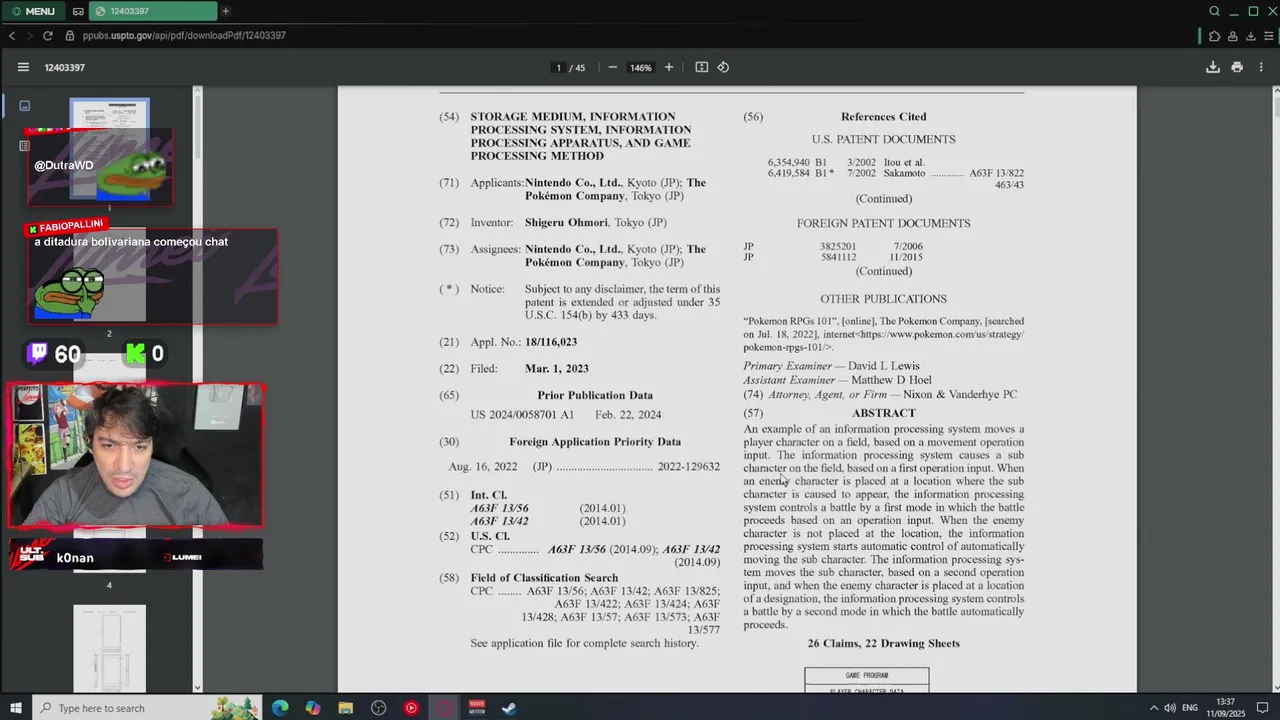The height and width of the screenshot is (720, 1280).
Task: Open browser search magnifier icon
Action: [x=1214, y=11]
